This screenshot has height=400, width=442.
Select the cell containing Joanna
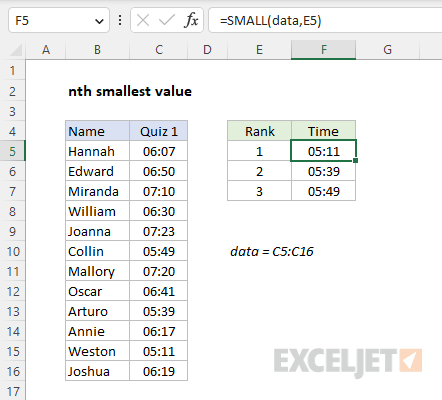point(97,231)
